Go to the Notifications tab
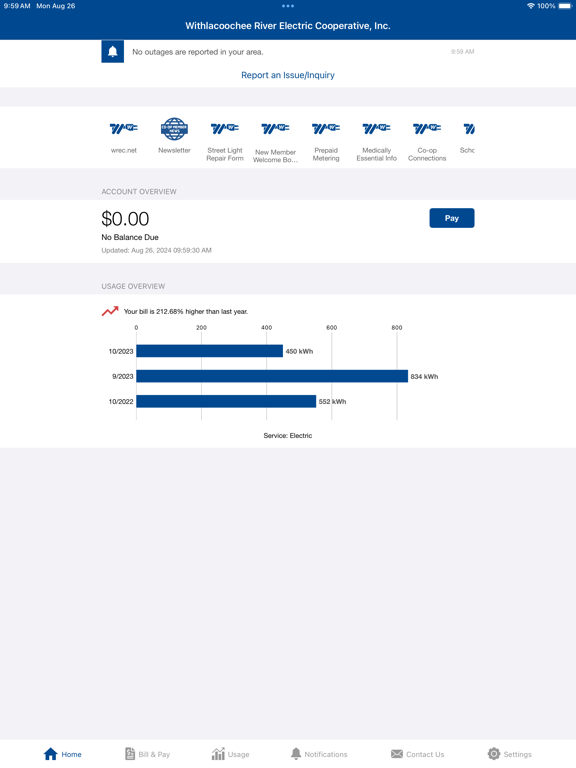This screenshot has width=576, height=768. point(319,754)
